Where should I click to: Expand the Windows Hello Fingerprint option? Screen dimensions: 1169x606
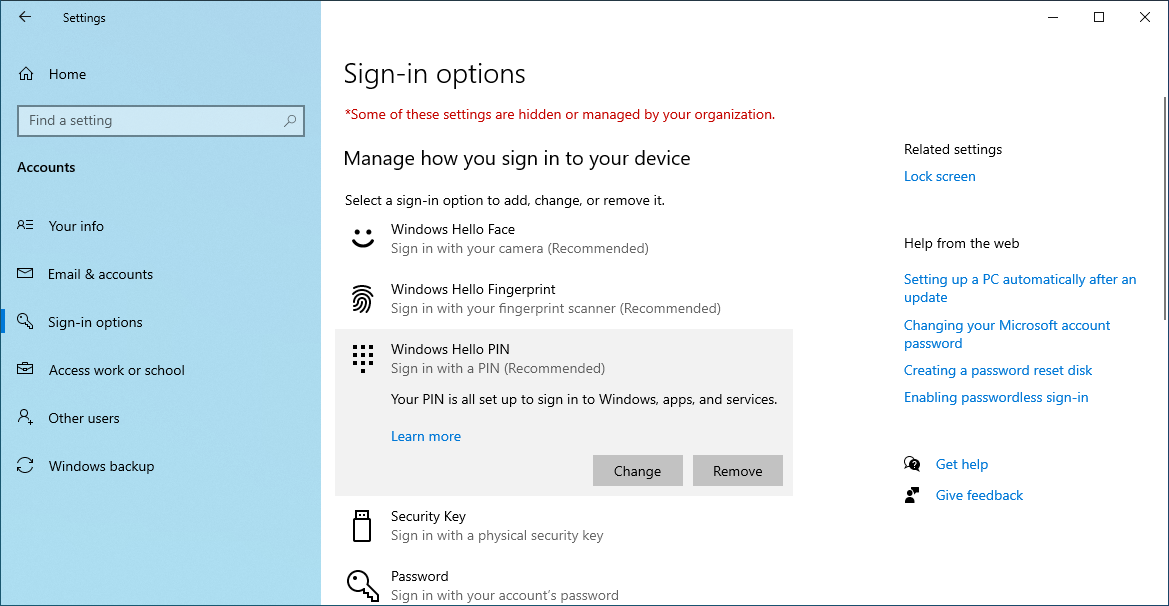tap(555, 299)
